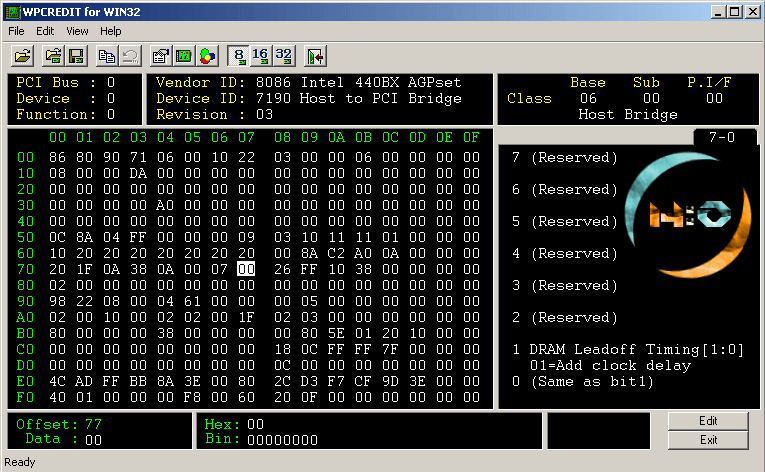Click the open file folder toolbar icon
Image resolution: width=765 pixels, height=472 pixels.
pyautogui.click(x=22, y=56)
